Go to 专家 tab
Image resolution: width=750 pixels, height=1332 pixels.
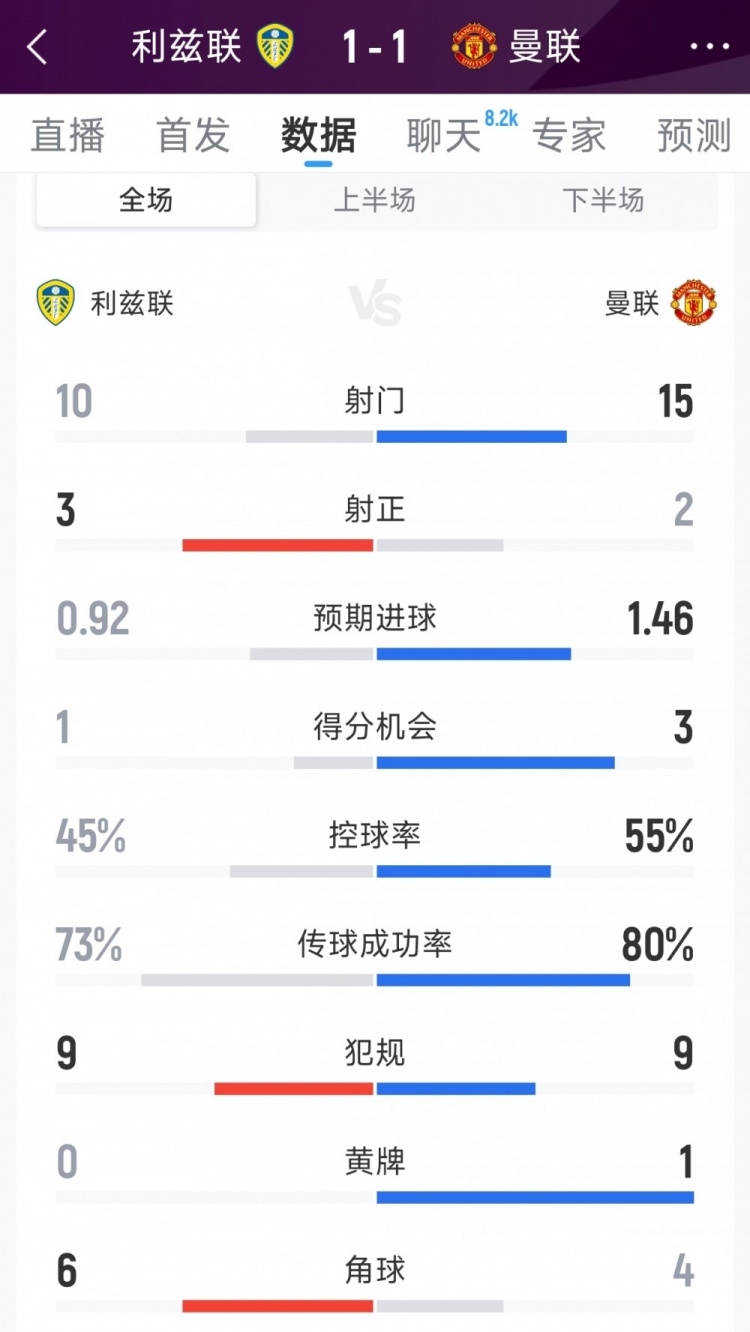(568, 136)
